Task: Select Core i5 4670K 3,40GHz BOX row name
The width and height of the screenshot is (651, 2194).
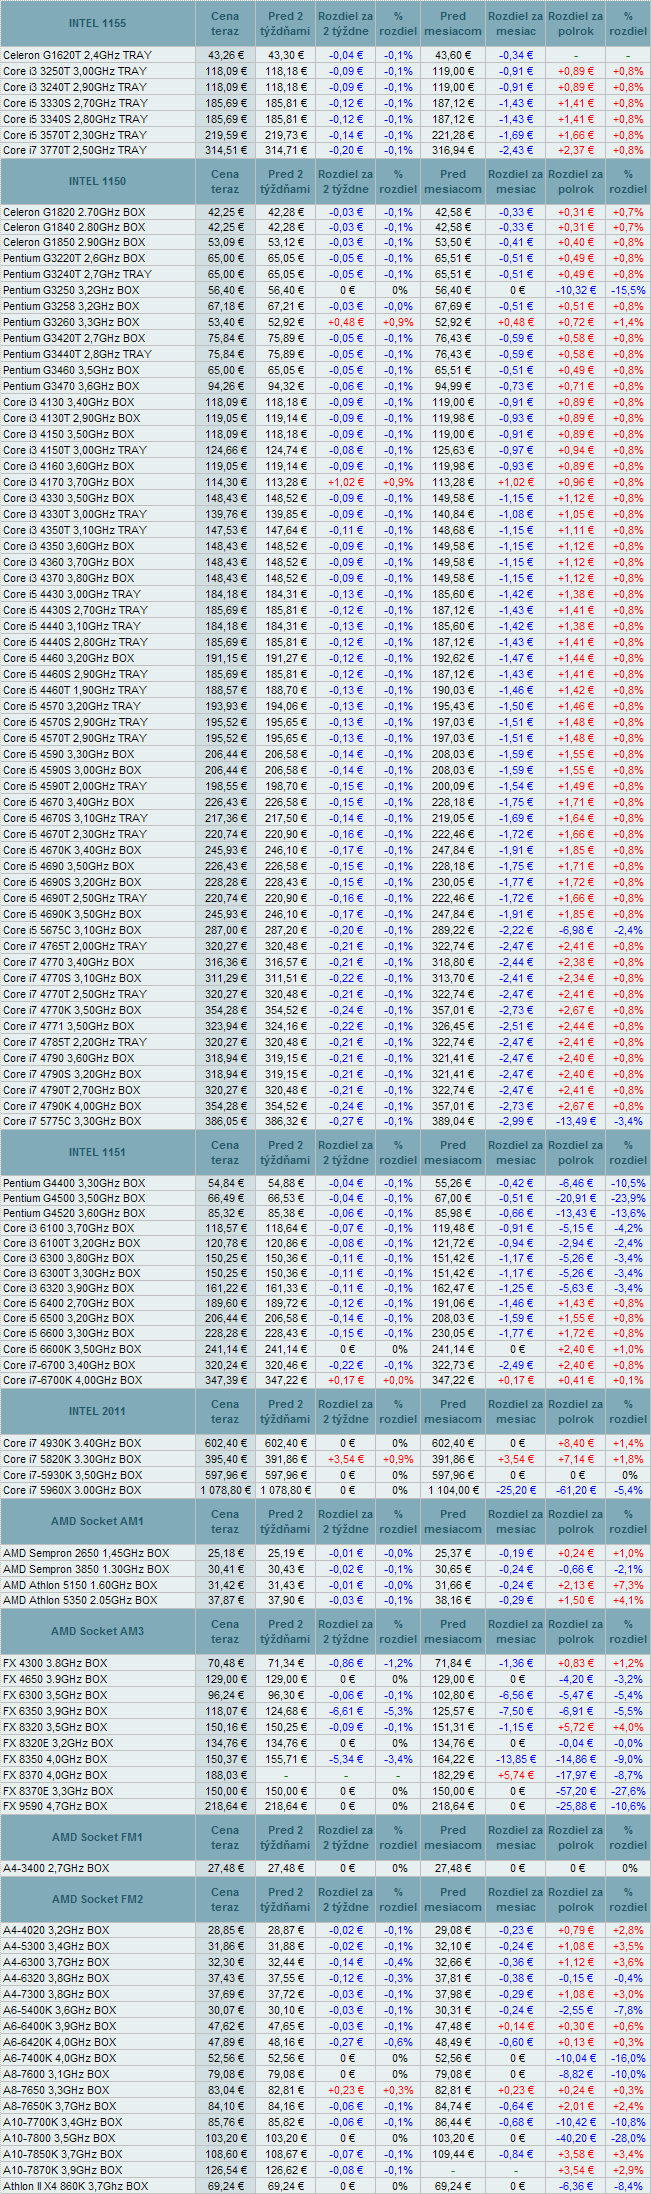Action: click(72, 850)
